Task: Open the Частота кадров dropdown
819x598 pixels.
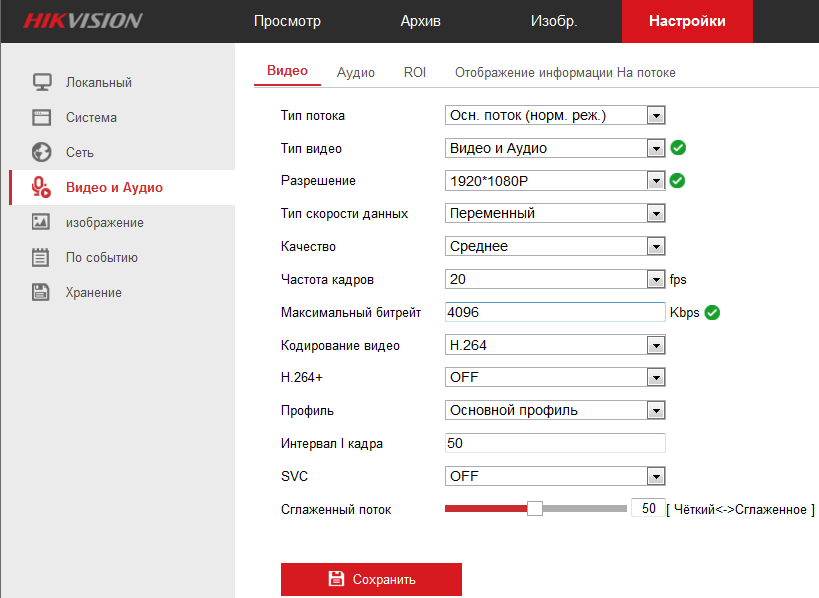Action: pyautogui.click(x=555, y=279)
